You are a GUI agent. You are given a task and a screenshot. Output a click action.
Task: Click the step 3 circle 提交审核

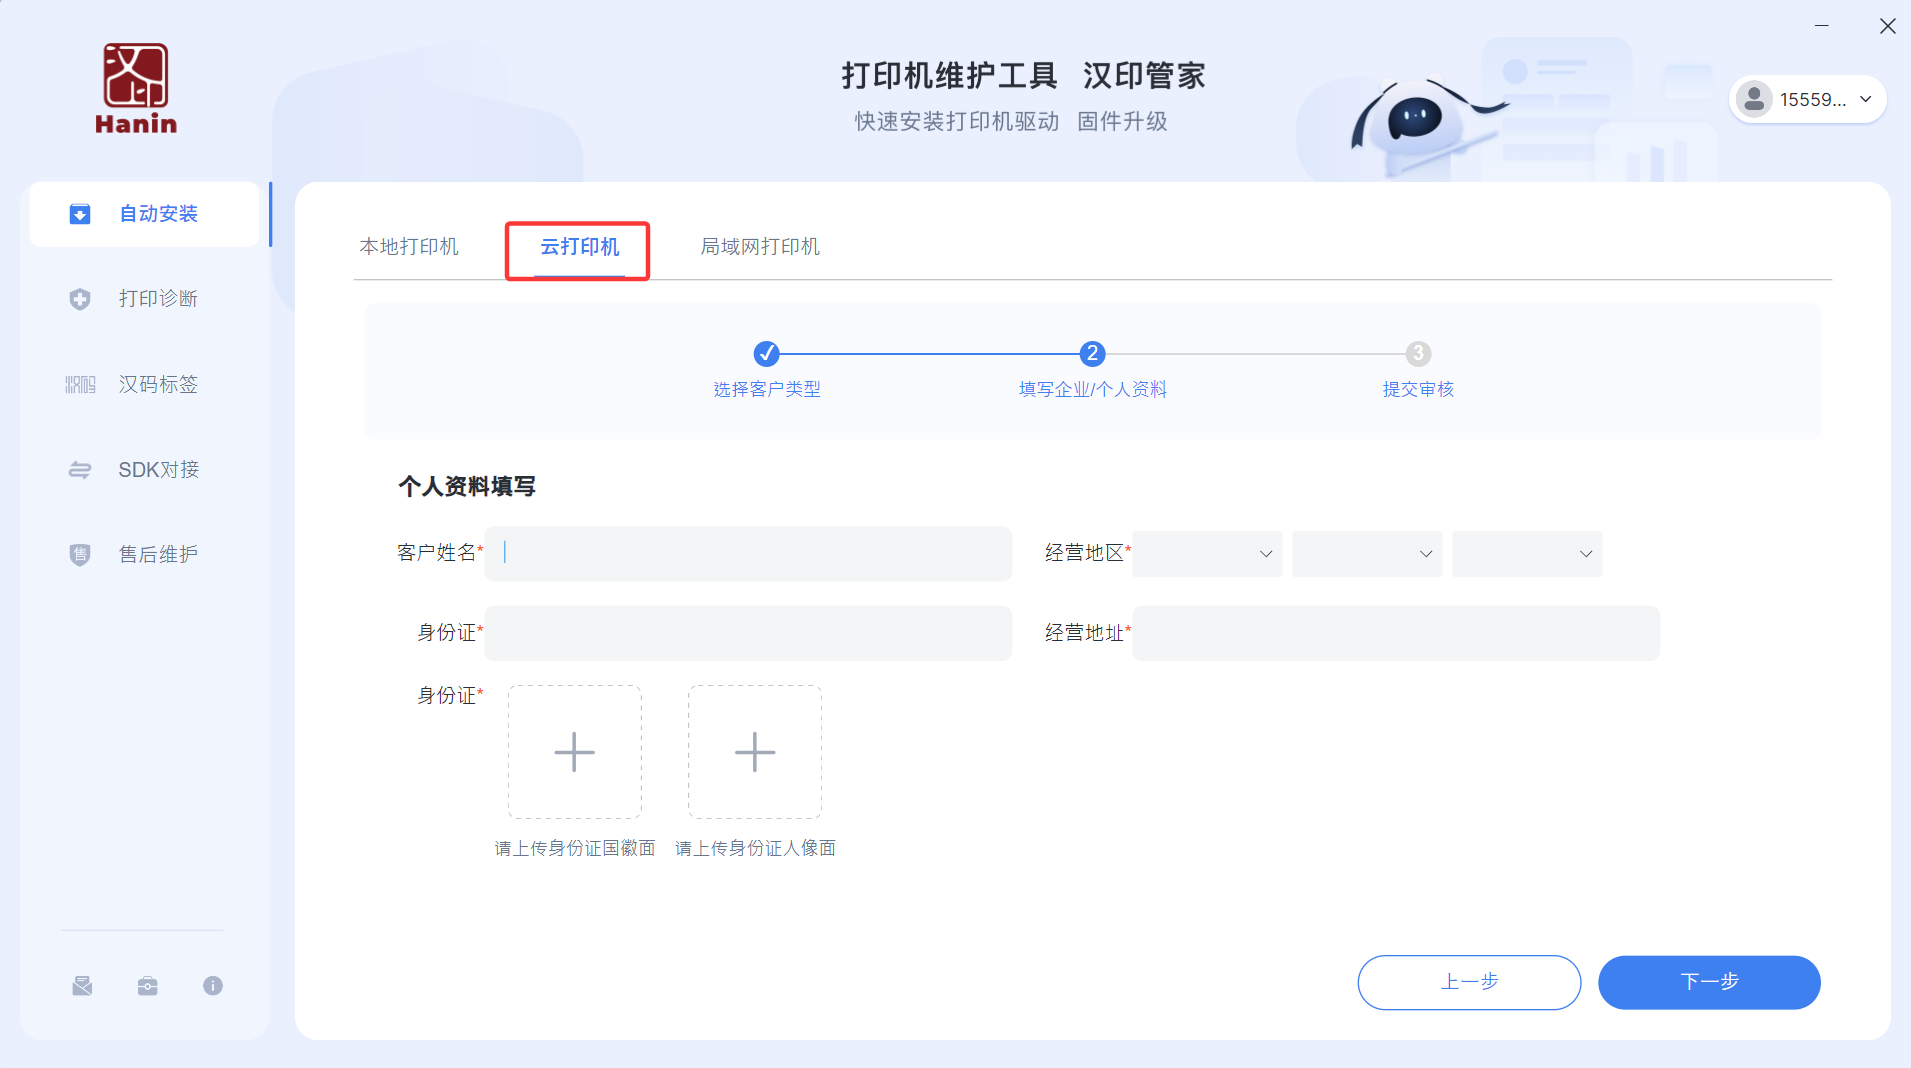coord(1417,354)
